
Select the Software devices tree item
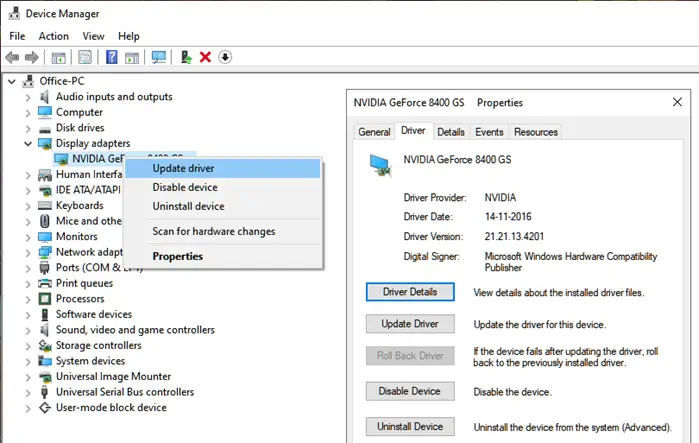[x=94, y=314]
